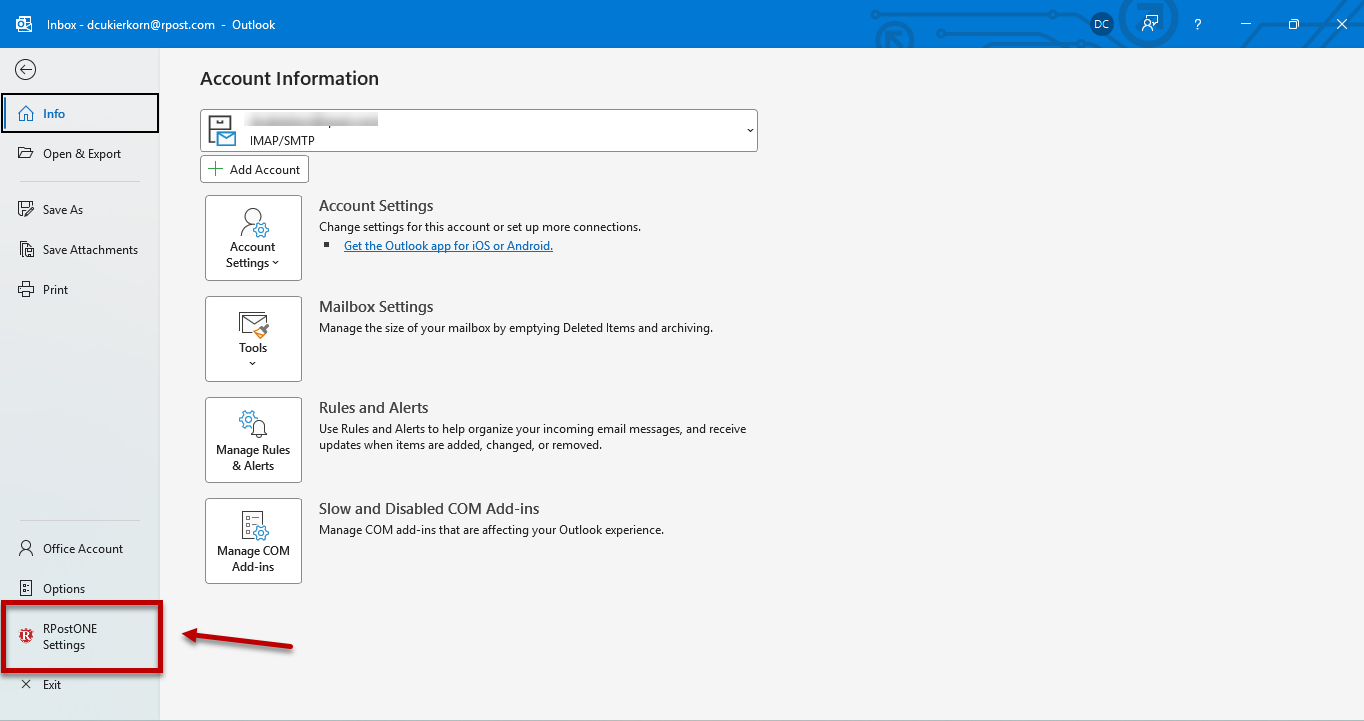Open the IMAP/SMTP account selector dropdown

point(479,131)
